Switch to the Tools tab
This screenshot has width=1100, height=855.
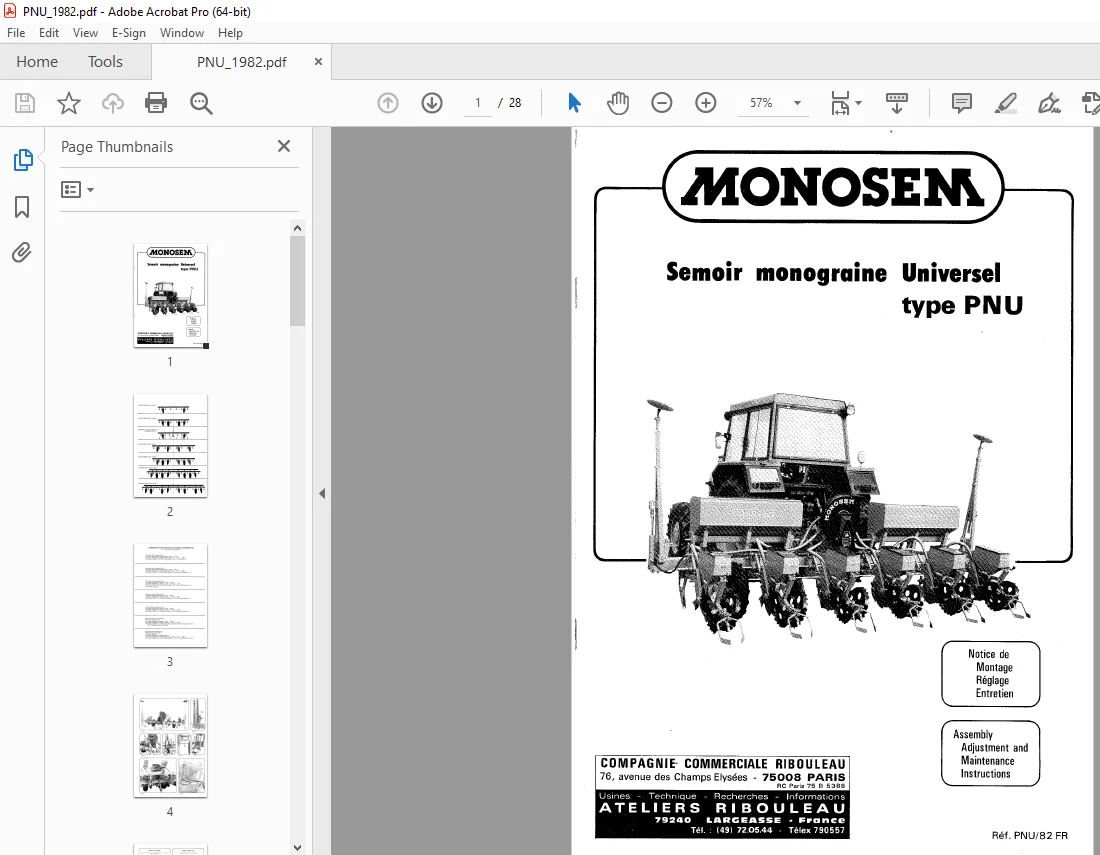click(105, 62)
